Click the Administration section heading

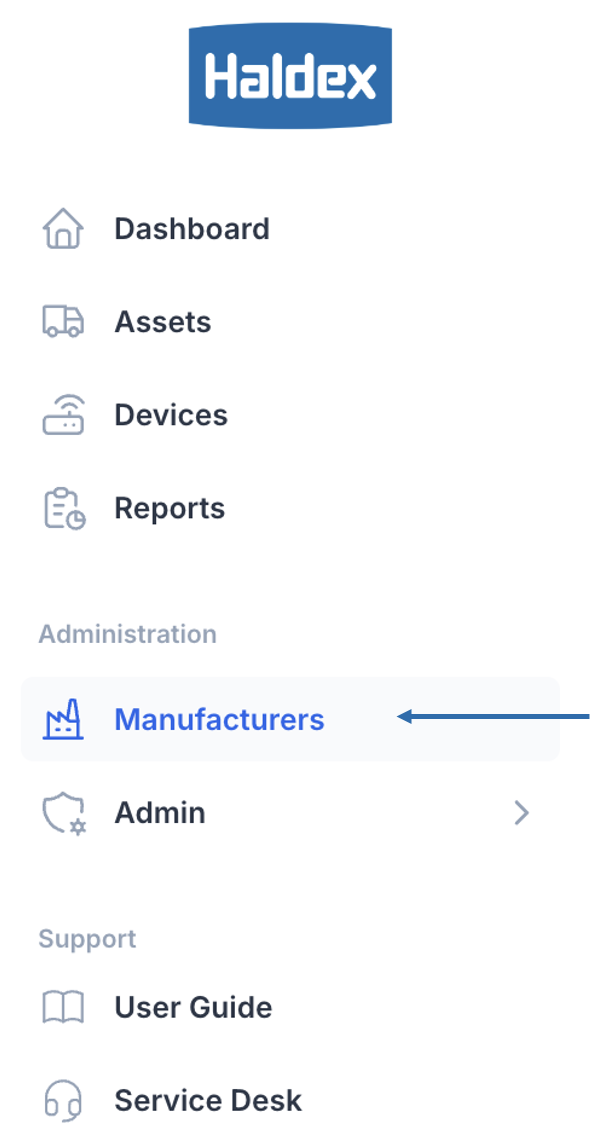[128, 634]
